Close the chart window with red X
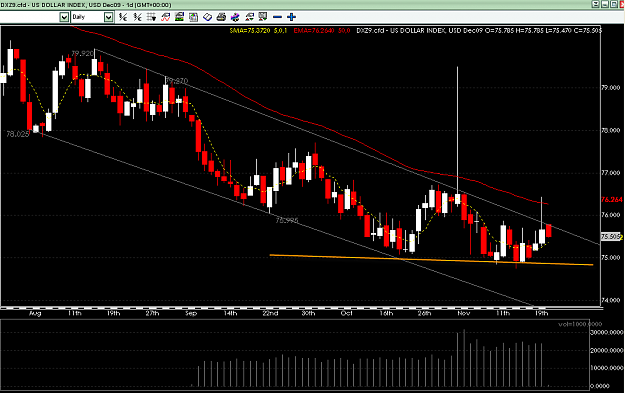The image size is (625, 393). click(x=621, y=4)
